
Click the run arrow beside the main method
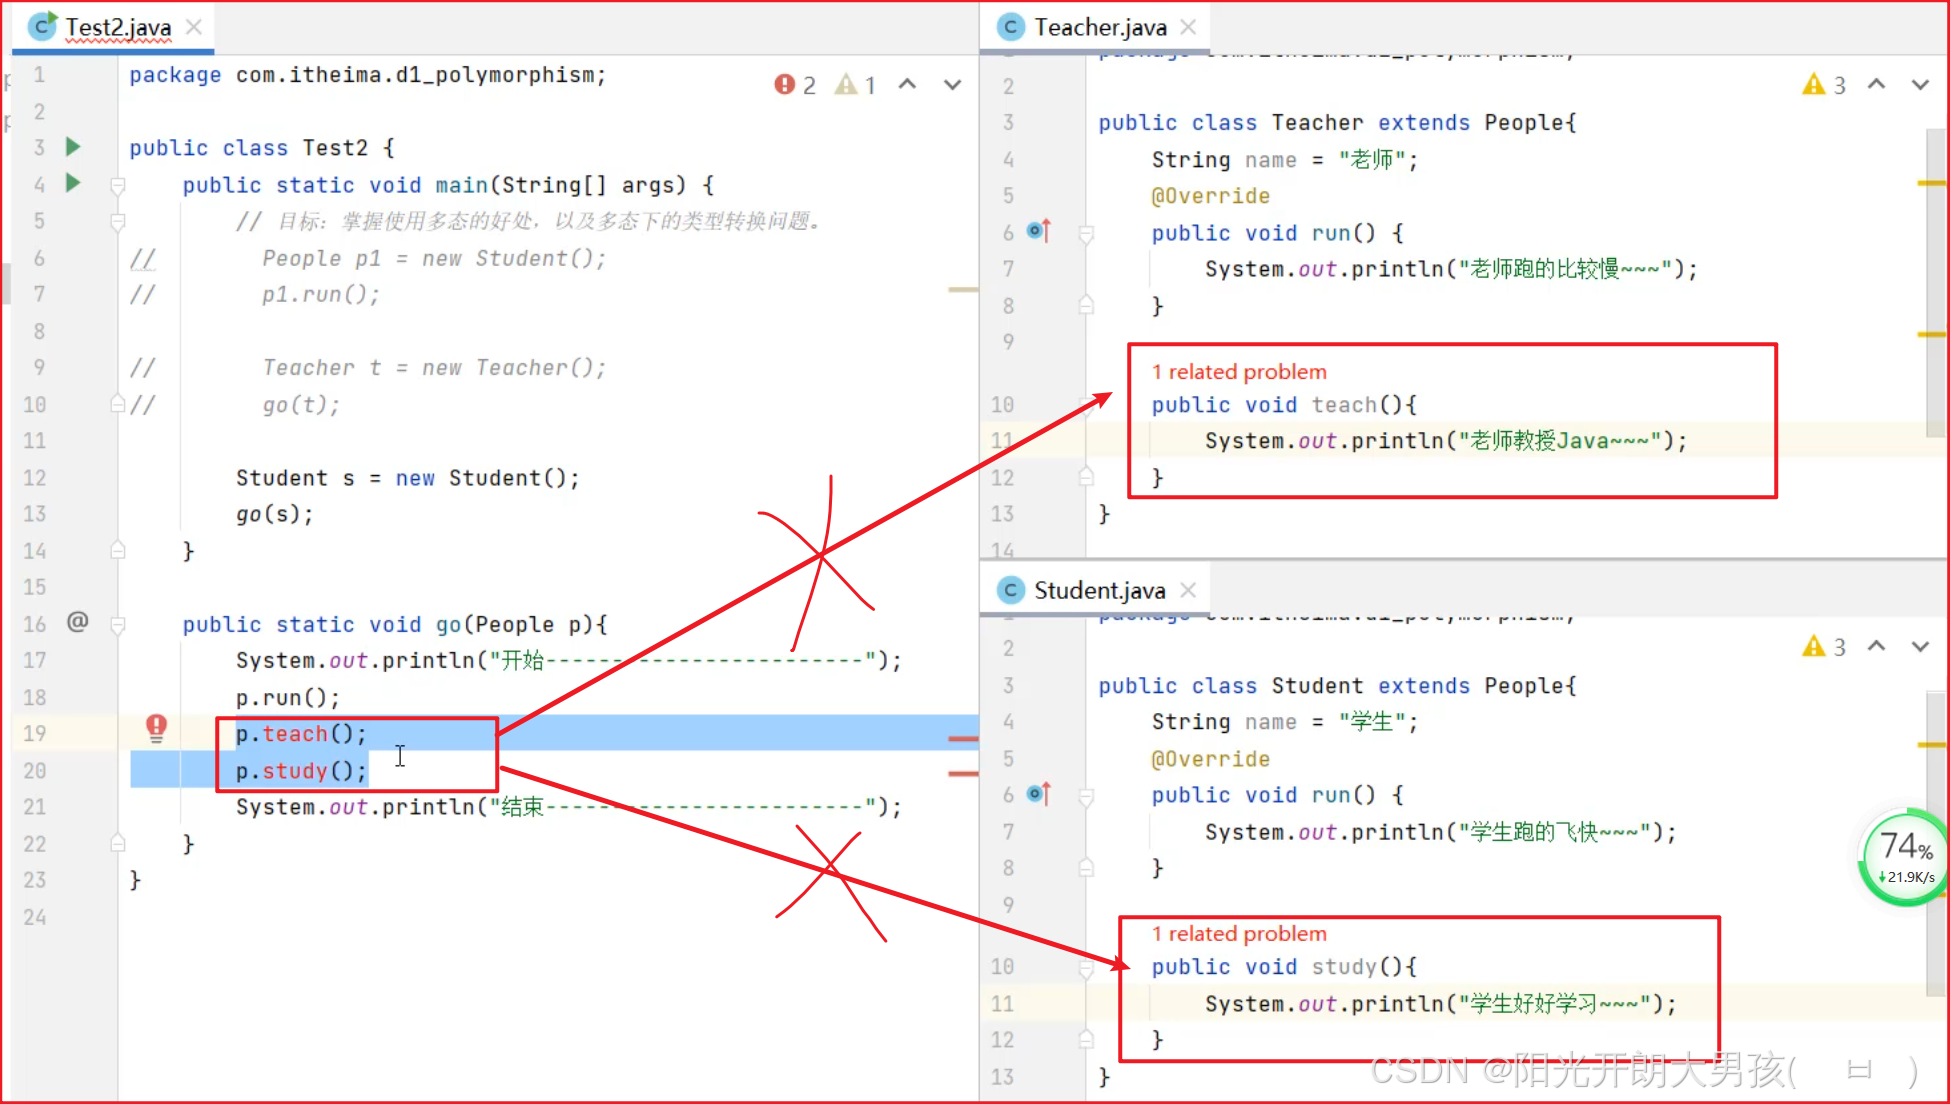[73, 183]
